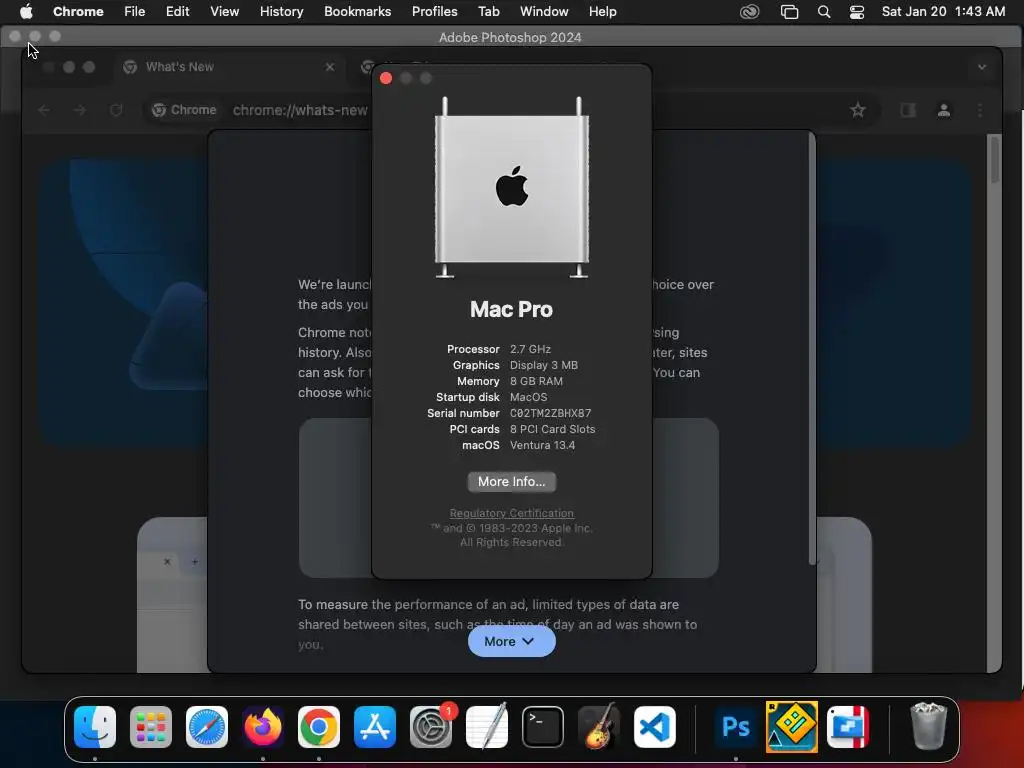
Task: Toggle Chrome side panel icon
Action: point(908,110)
